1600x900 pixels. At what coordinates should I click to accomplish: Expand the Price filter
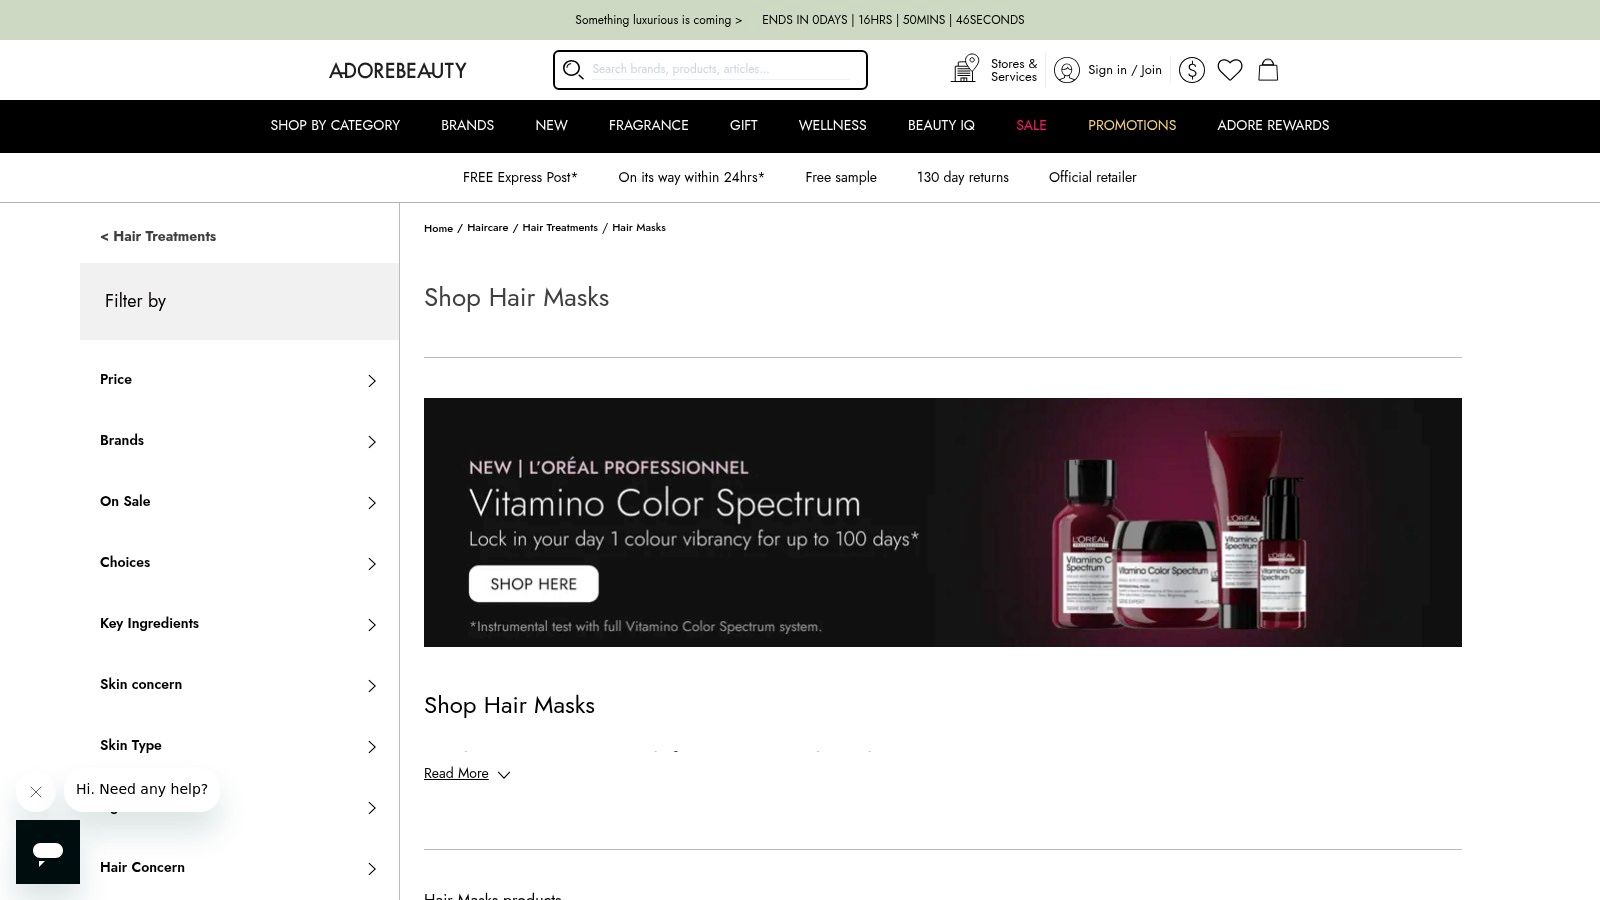pyautogui.click(x=239, y=380)
